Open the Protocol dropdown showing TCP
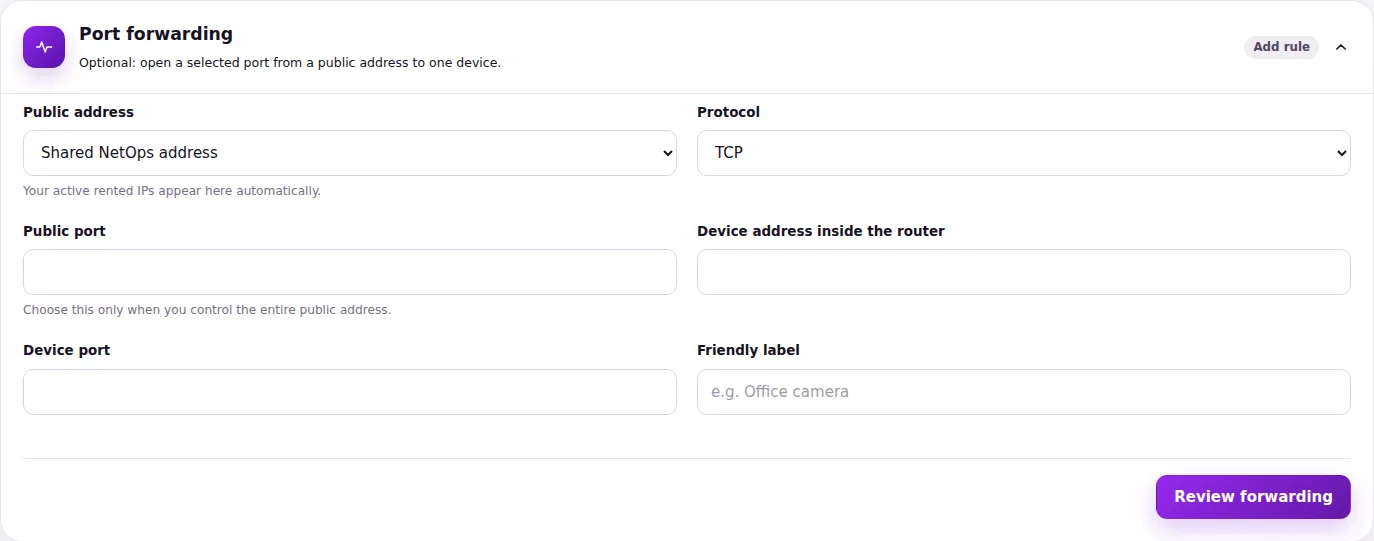 [1024, 153]
